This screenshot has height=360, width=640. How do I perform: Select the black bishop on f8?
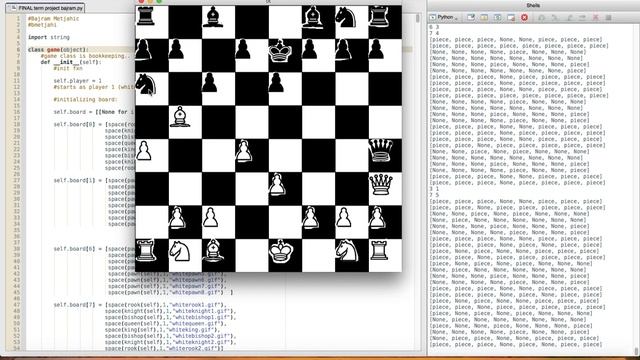313,18
